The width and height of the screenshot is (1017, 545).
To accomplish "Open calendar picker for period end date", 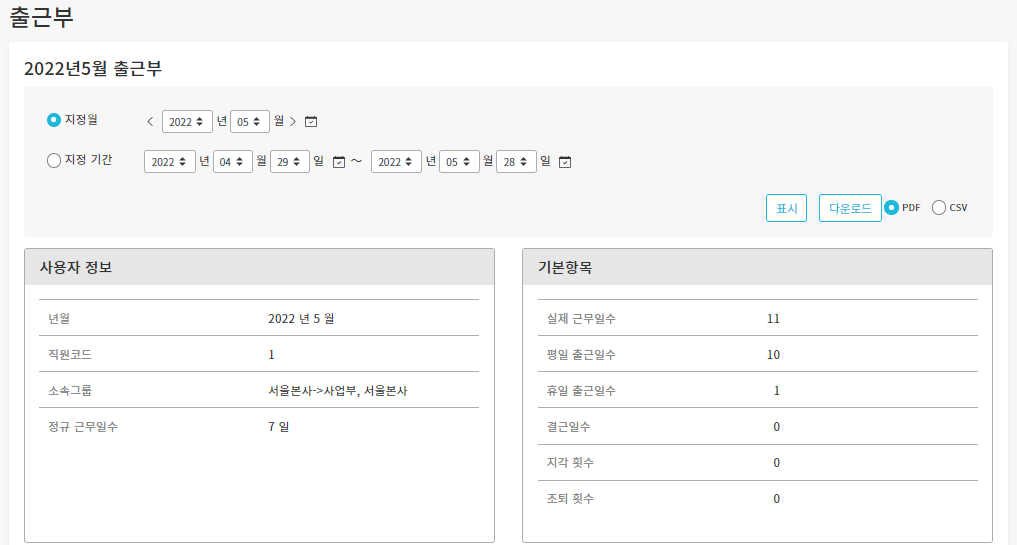I will [565, 162].
